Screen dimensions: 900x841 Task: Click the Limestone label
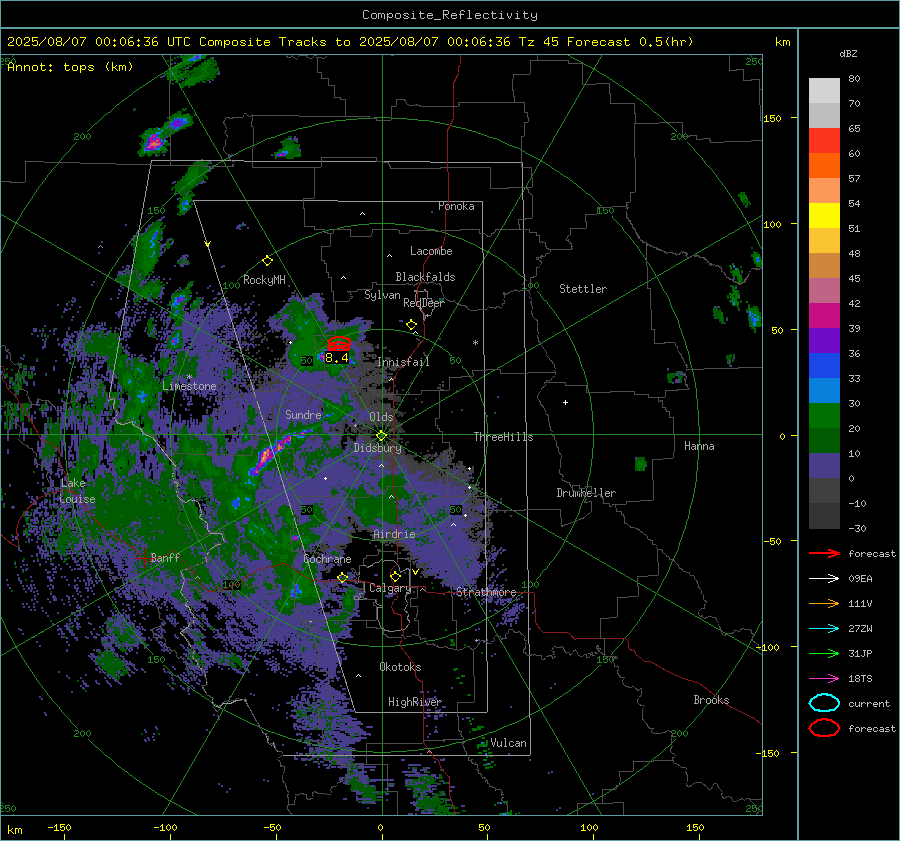pos(189,386)
